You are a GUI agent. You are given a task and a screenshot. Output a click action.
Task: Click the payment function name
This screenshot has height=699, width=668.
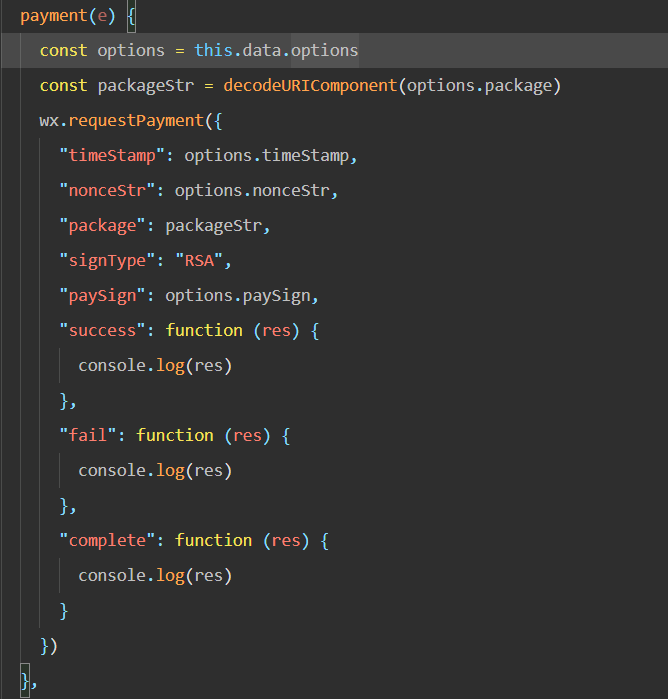(x=54, y=16)
